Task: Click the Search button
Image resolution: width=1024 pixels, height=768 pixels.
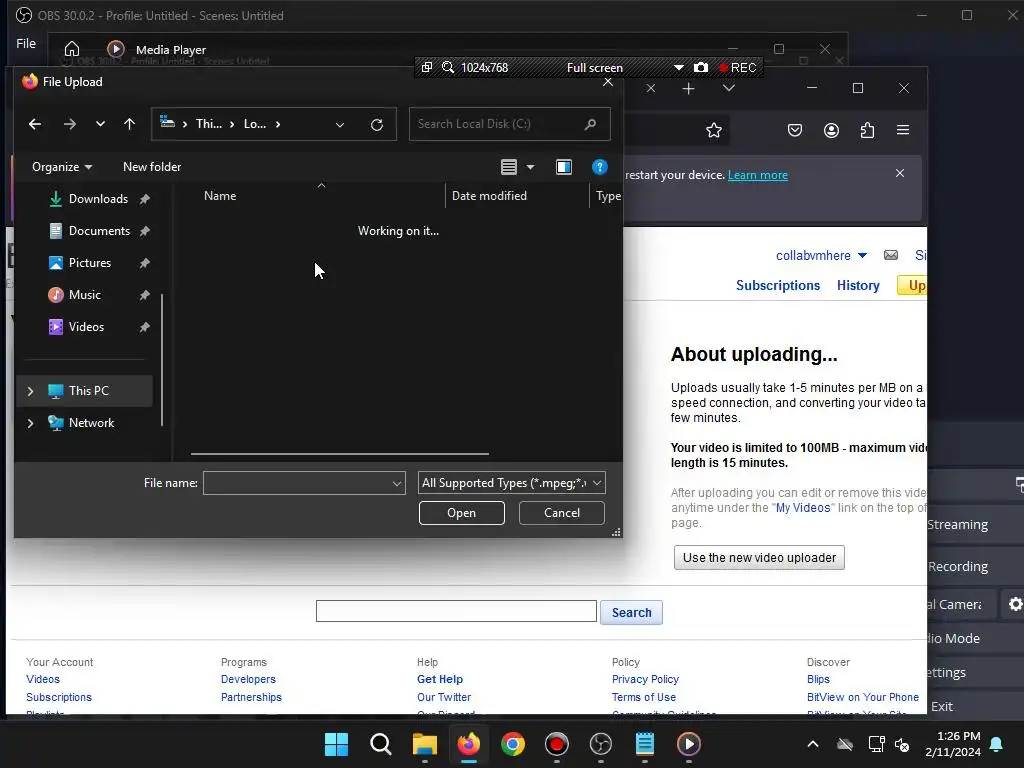Action: (x=632, y=613)
